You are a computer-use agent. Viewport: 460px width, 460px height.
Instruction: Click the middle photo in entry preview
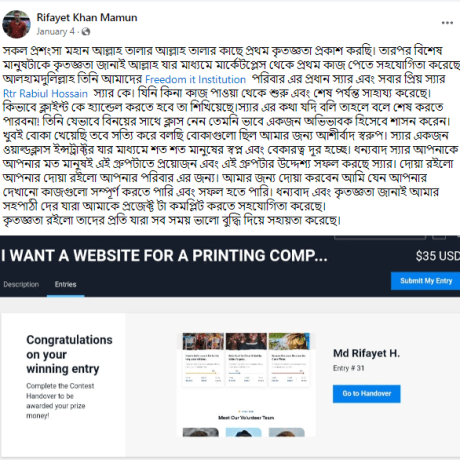click(246, 341)
